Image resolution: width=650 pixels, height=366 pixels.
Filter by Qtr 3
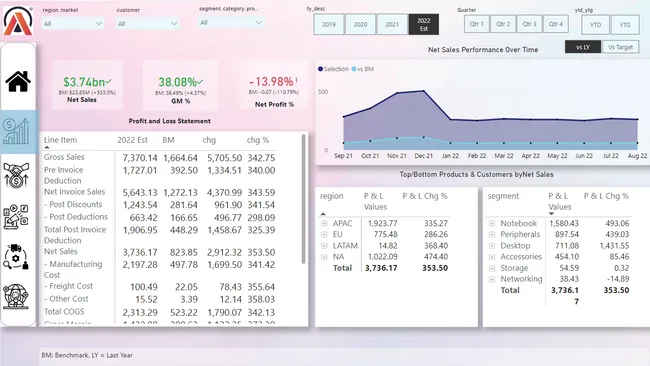point(529,24)
